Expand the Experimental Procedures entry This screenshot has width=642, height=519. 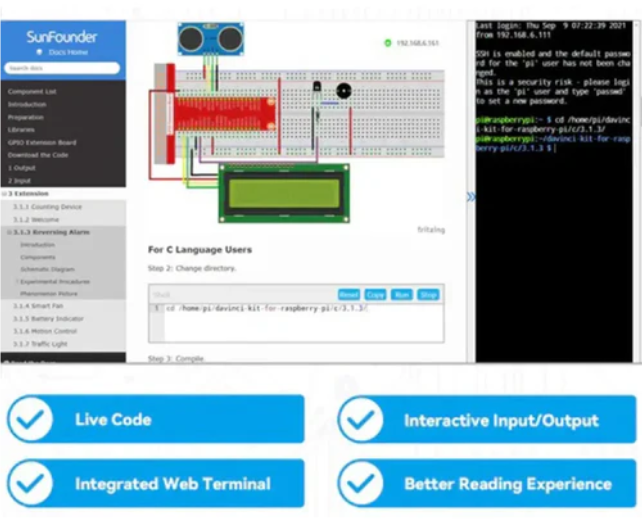17,281
